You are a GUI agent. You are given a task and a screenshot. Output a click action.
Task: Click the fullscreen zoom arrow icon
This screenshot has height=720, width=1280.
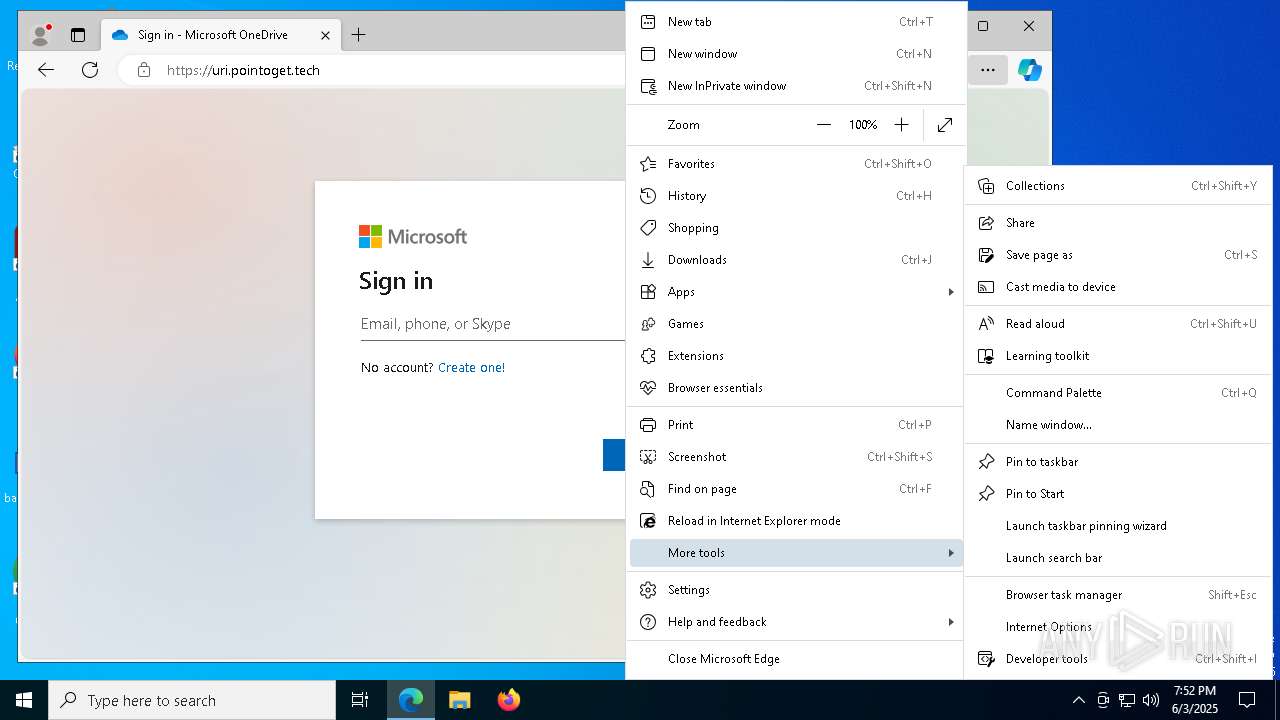(945, 124)
